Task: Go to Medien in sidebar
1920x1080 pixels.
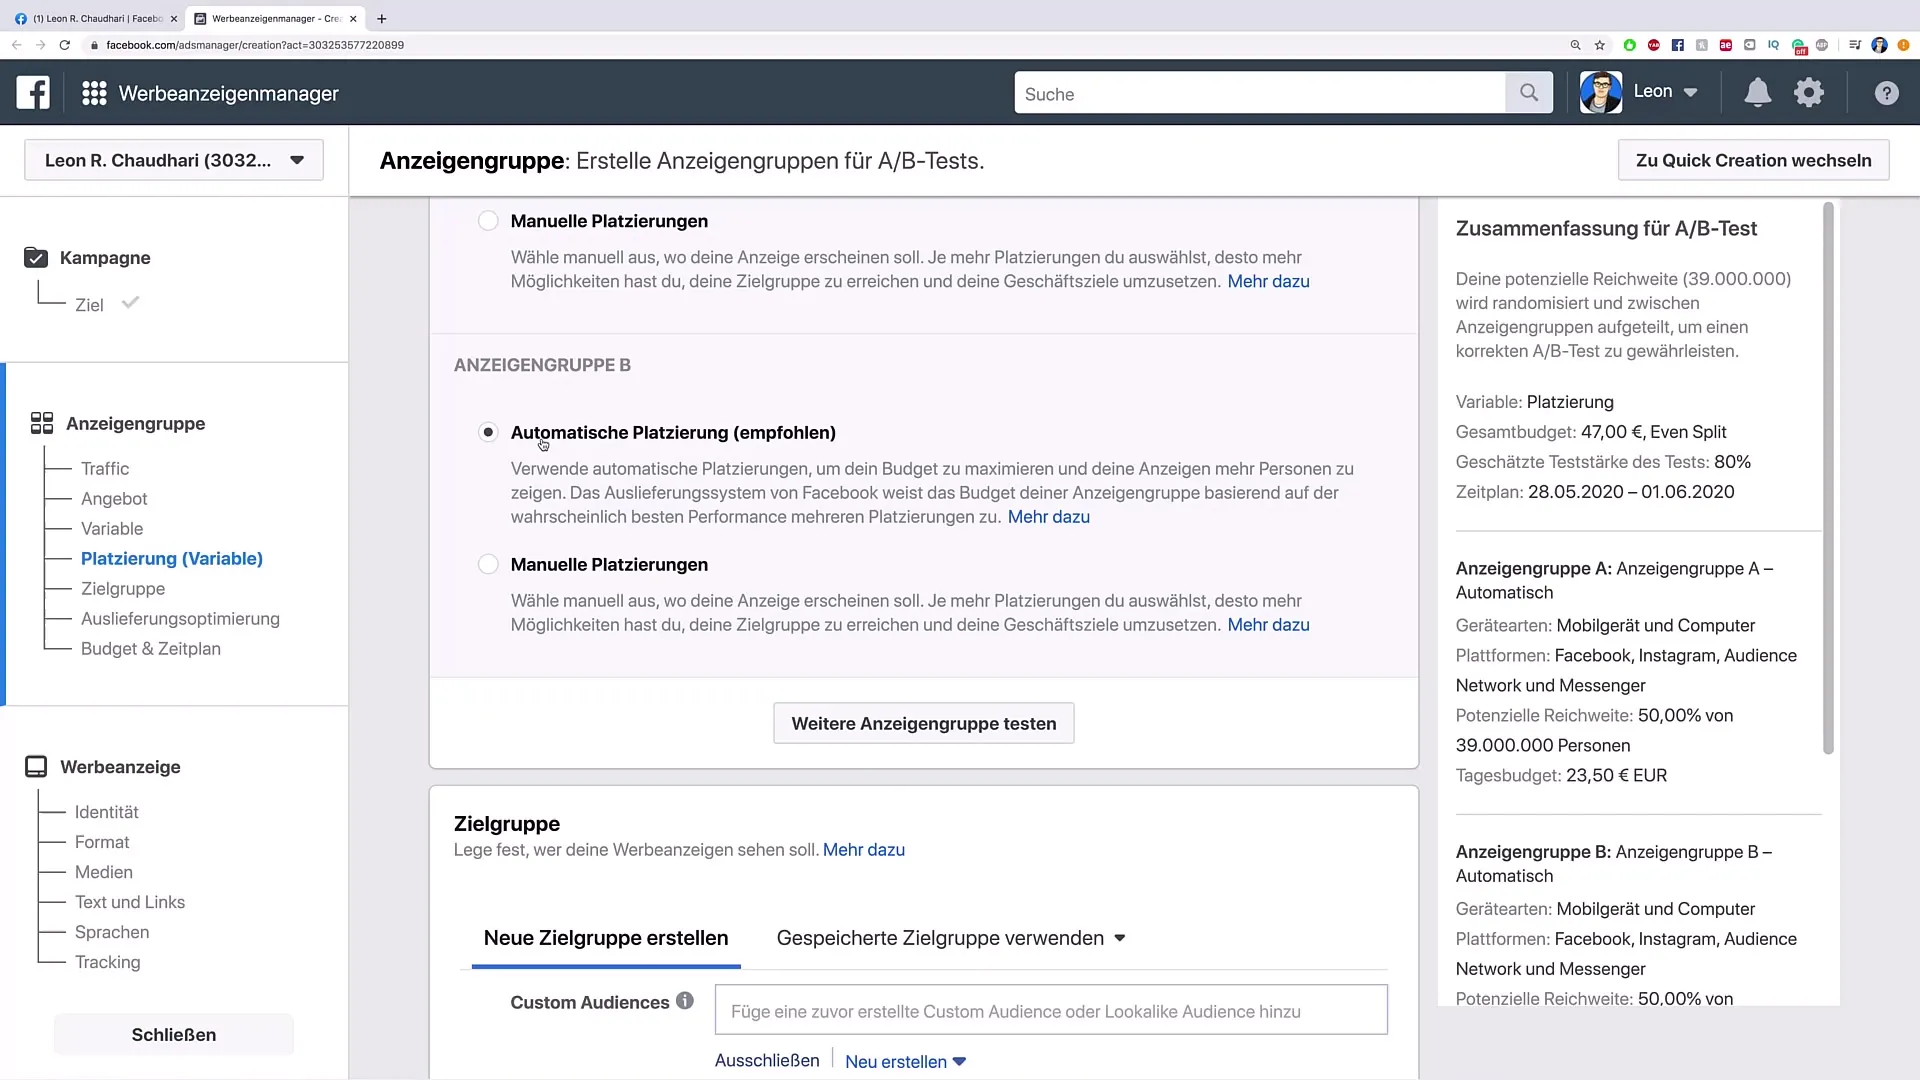Action: tap(104, 872)
